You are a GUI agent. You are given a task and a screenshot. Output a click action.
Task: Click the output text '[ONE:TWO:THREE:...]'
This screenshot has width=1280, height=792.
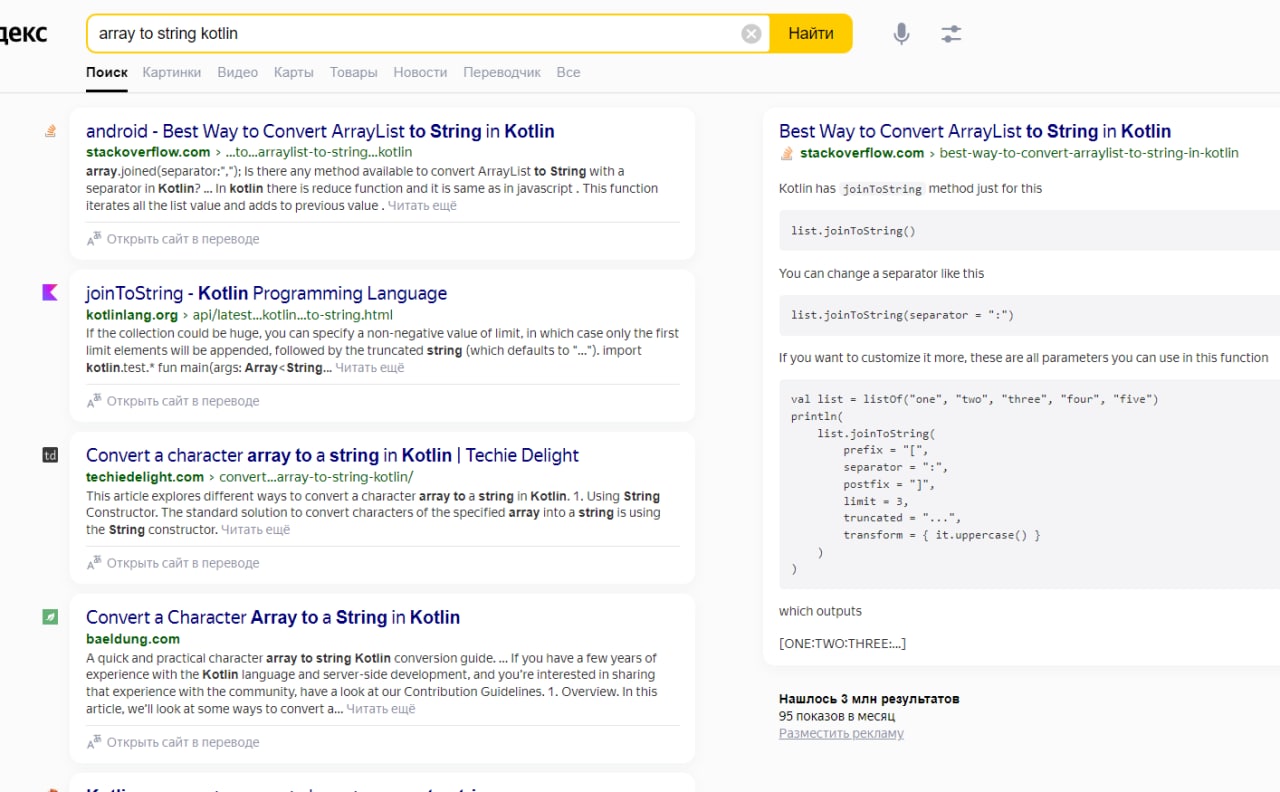pos(842,643)
